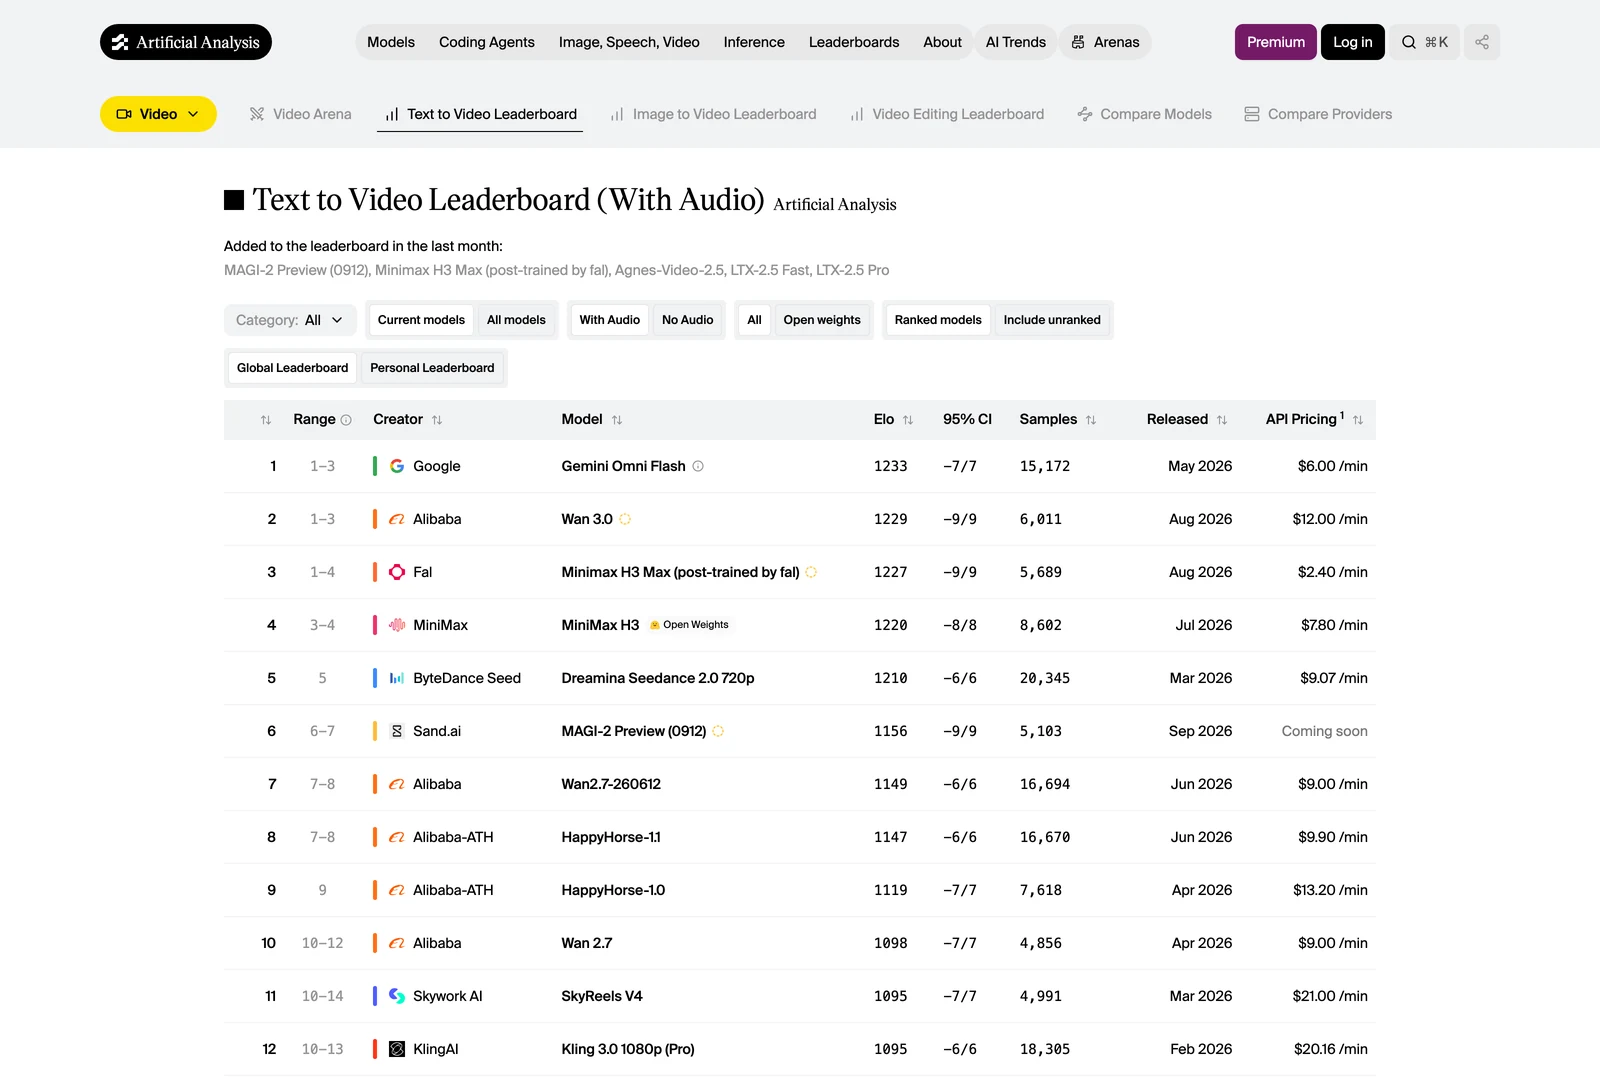Open the About menu
The width and height of the screenshot is (1600, 1080).
tap(943, 42)
